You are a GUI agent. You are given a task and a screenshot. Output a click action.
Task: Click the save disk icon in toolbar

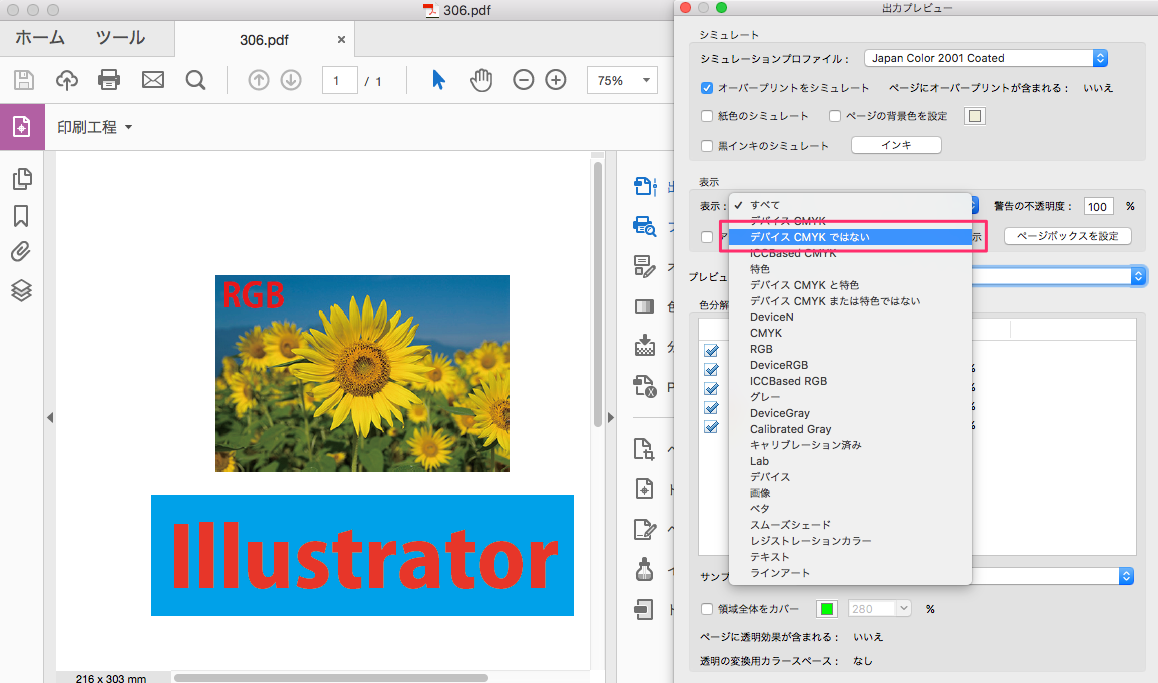(24, 80)
